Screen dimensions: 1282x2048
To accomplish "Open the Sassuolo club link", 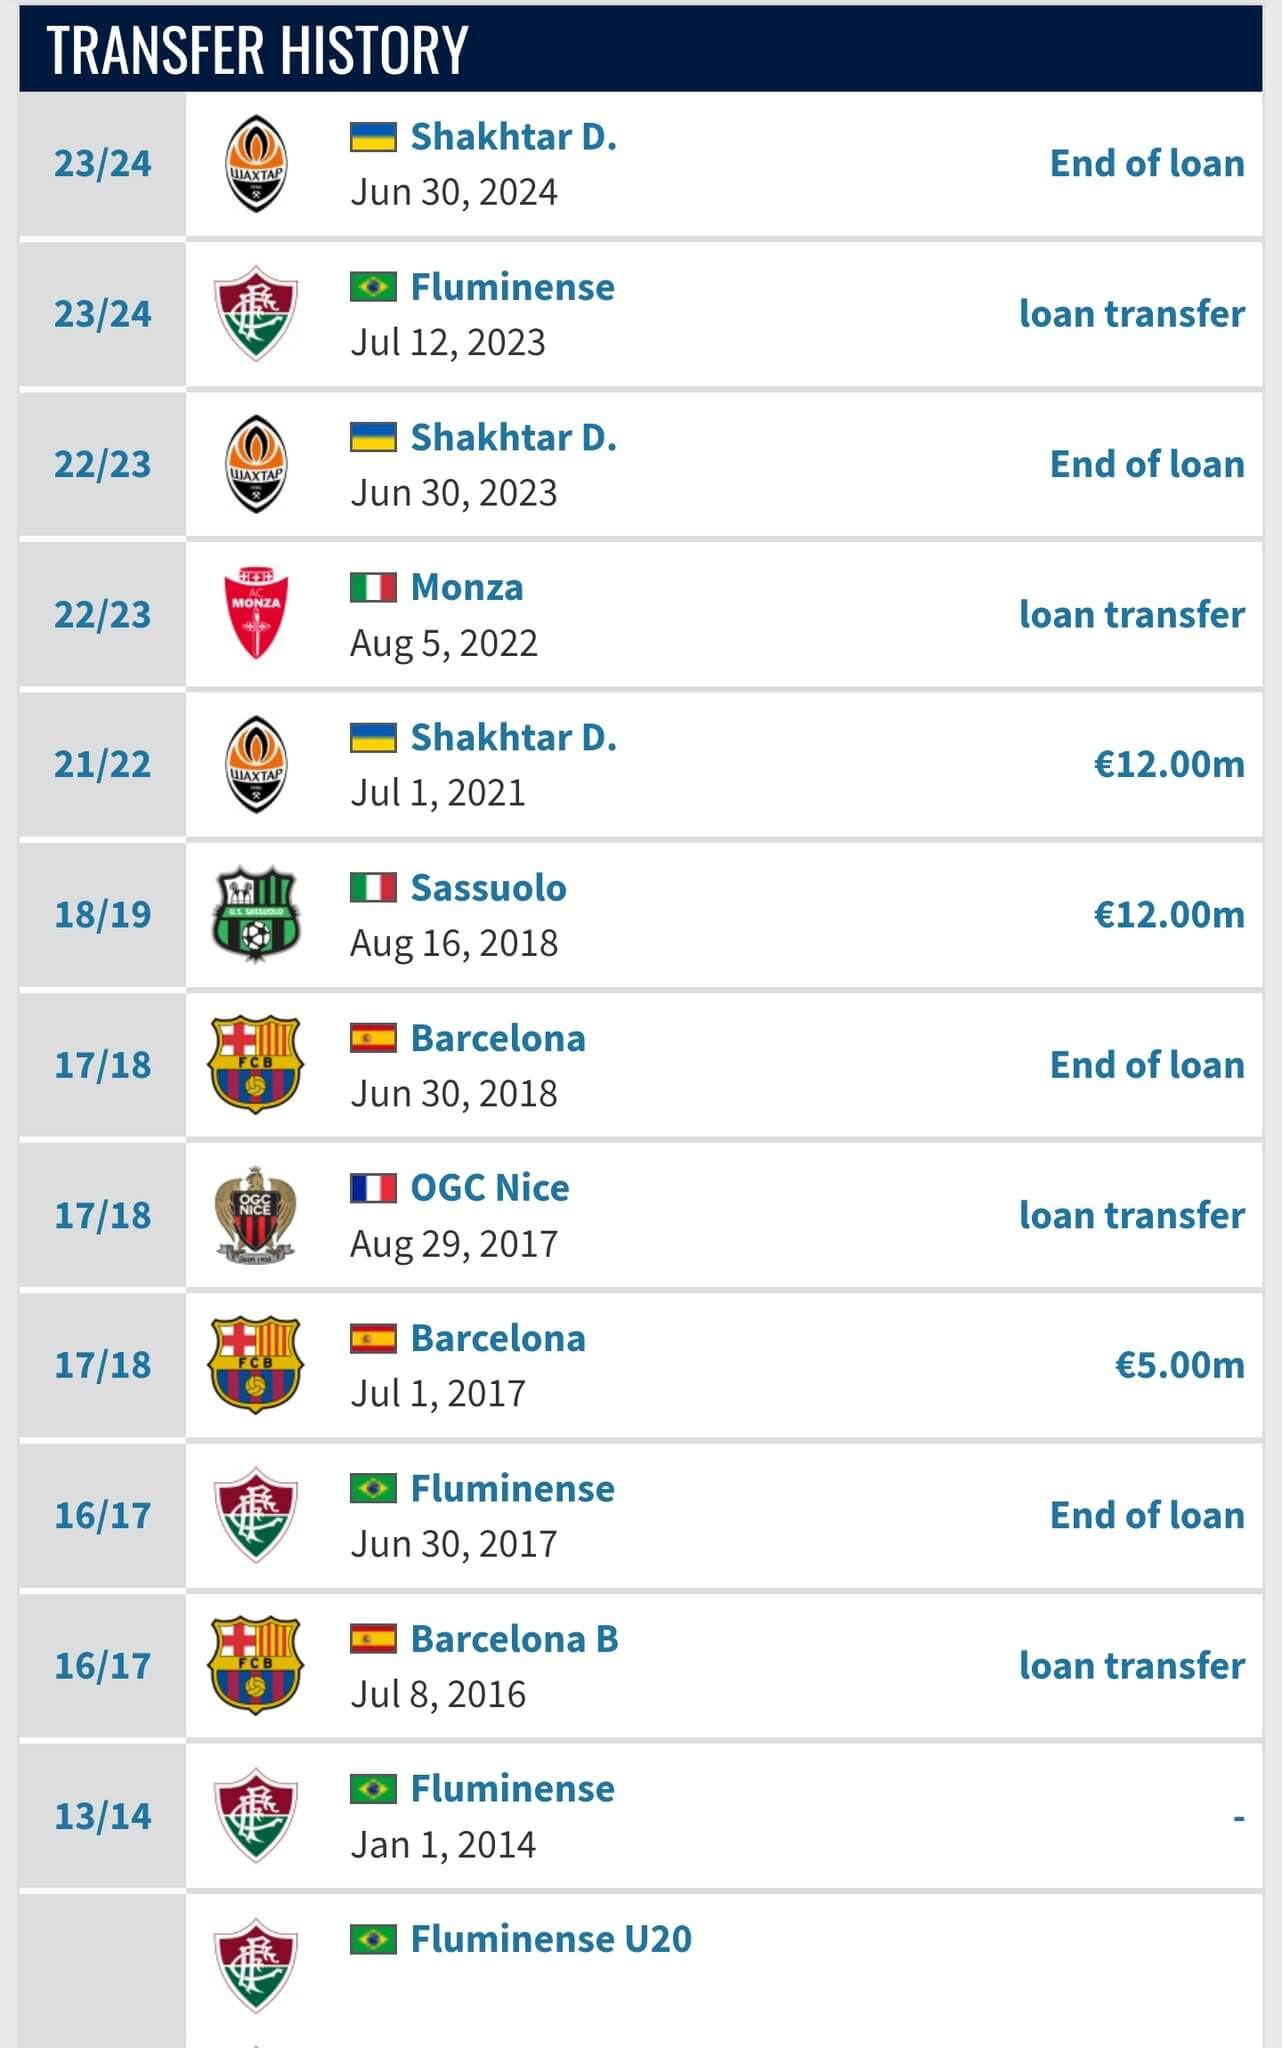I will (x=489, y=888).
